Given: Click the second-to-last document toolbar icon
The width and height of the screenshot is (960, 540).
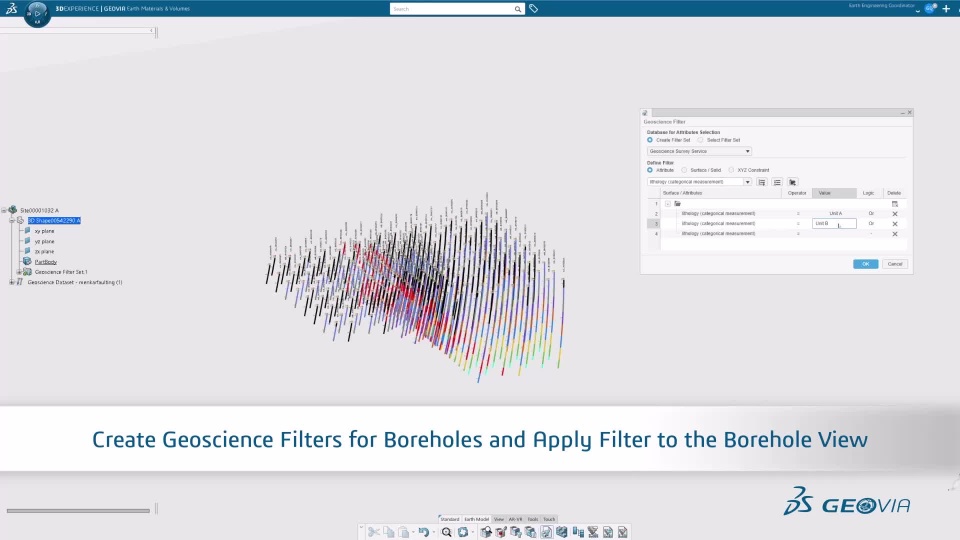Looking at the screenshot, I should coord(607,532).
